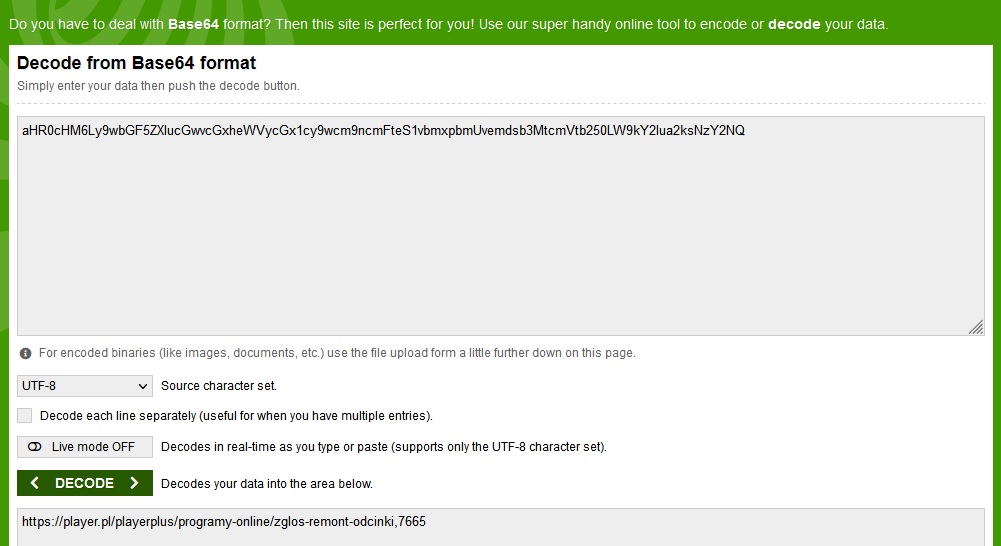1001x546 pixels.
Task: Click the switch icon in Live mode button
Action: pyautogui.click(x=35, y=447)
